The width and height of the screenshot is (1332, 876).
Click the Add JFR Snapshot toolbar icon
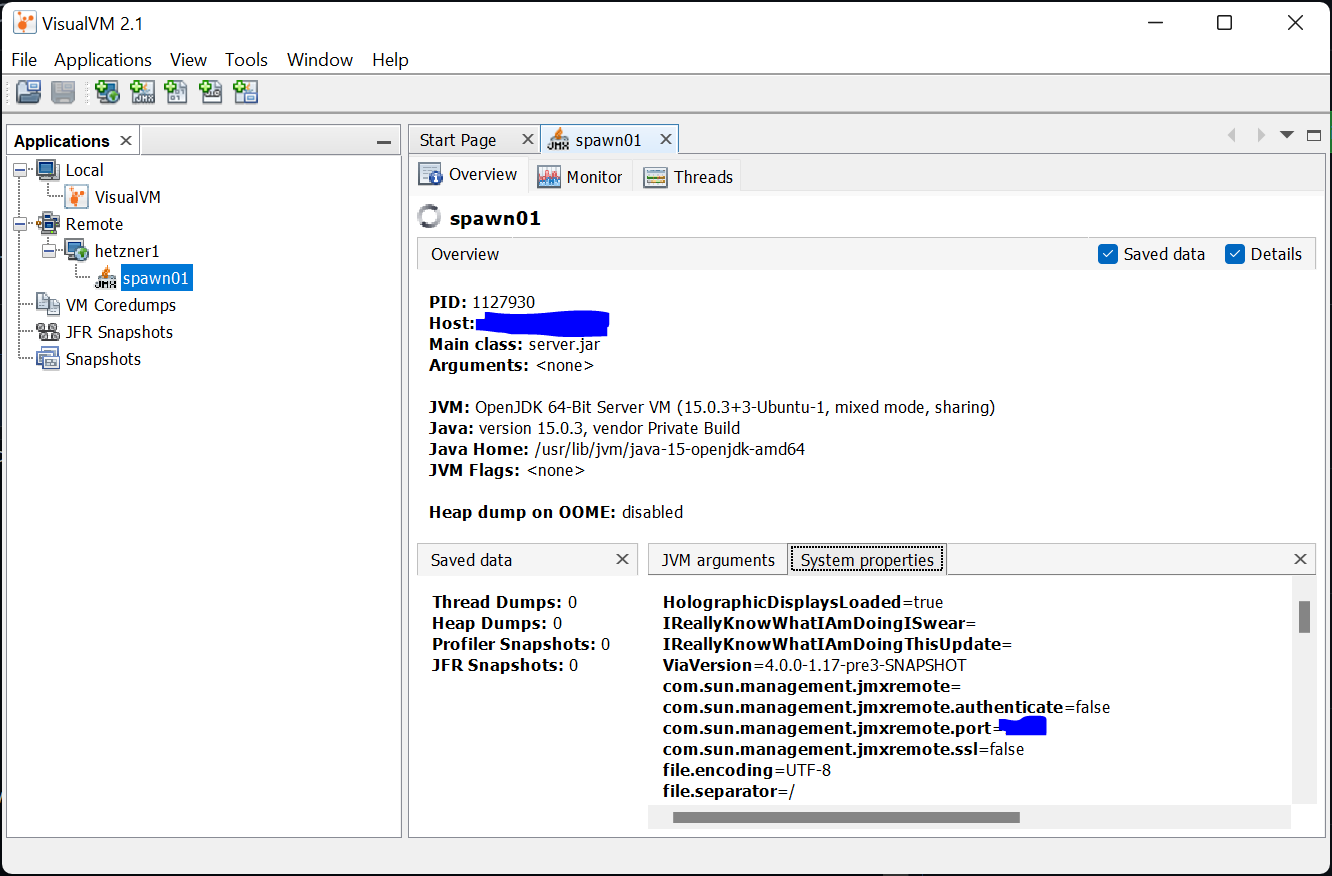tap(211, 93)
